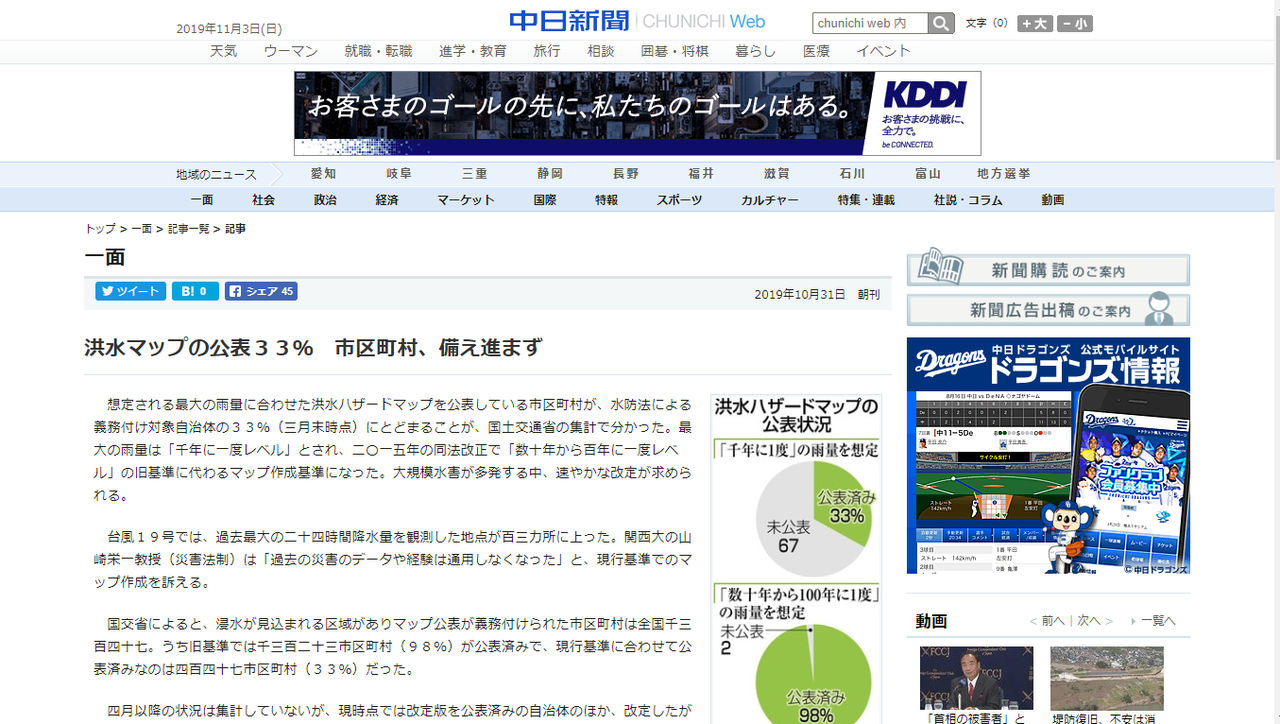Screen dimensions: 1280x724
Task: Open イベント menu item
Action: pos(884,51)
